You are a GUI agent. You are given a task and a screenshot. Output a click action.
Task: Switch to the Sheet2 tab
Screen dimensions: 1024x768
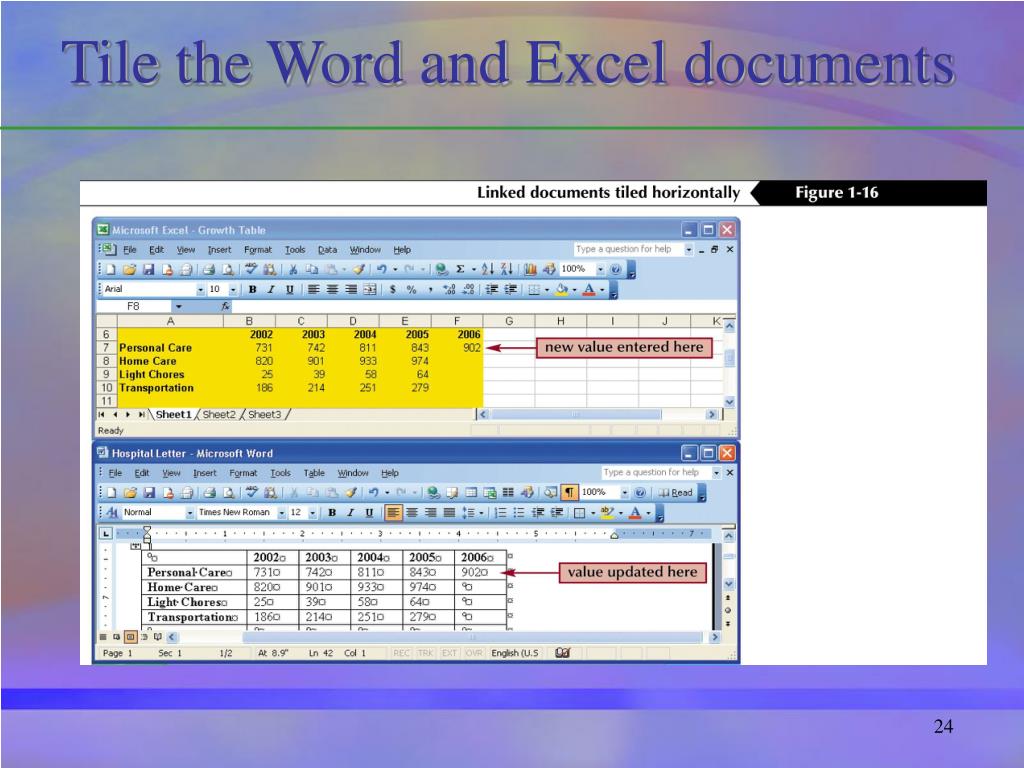[x=219, y=415]
